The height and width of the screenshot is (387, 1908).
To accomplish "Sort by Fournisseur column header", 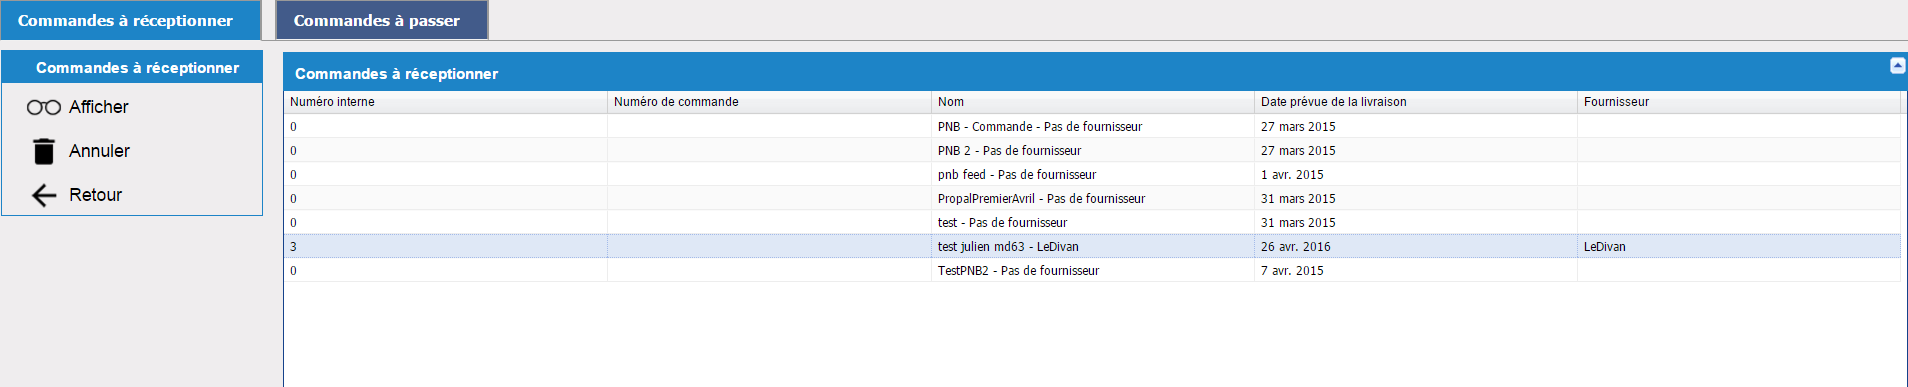I will tap(1738, 102).
